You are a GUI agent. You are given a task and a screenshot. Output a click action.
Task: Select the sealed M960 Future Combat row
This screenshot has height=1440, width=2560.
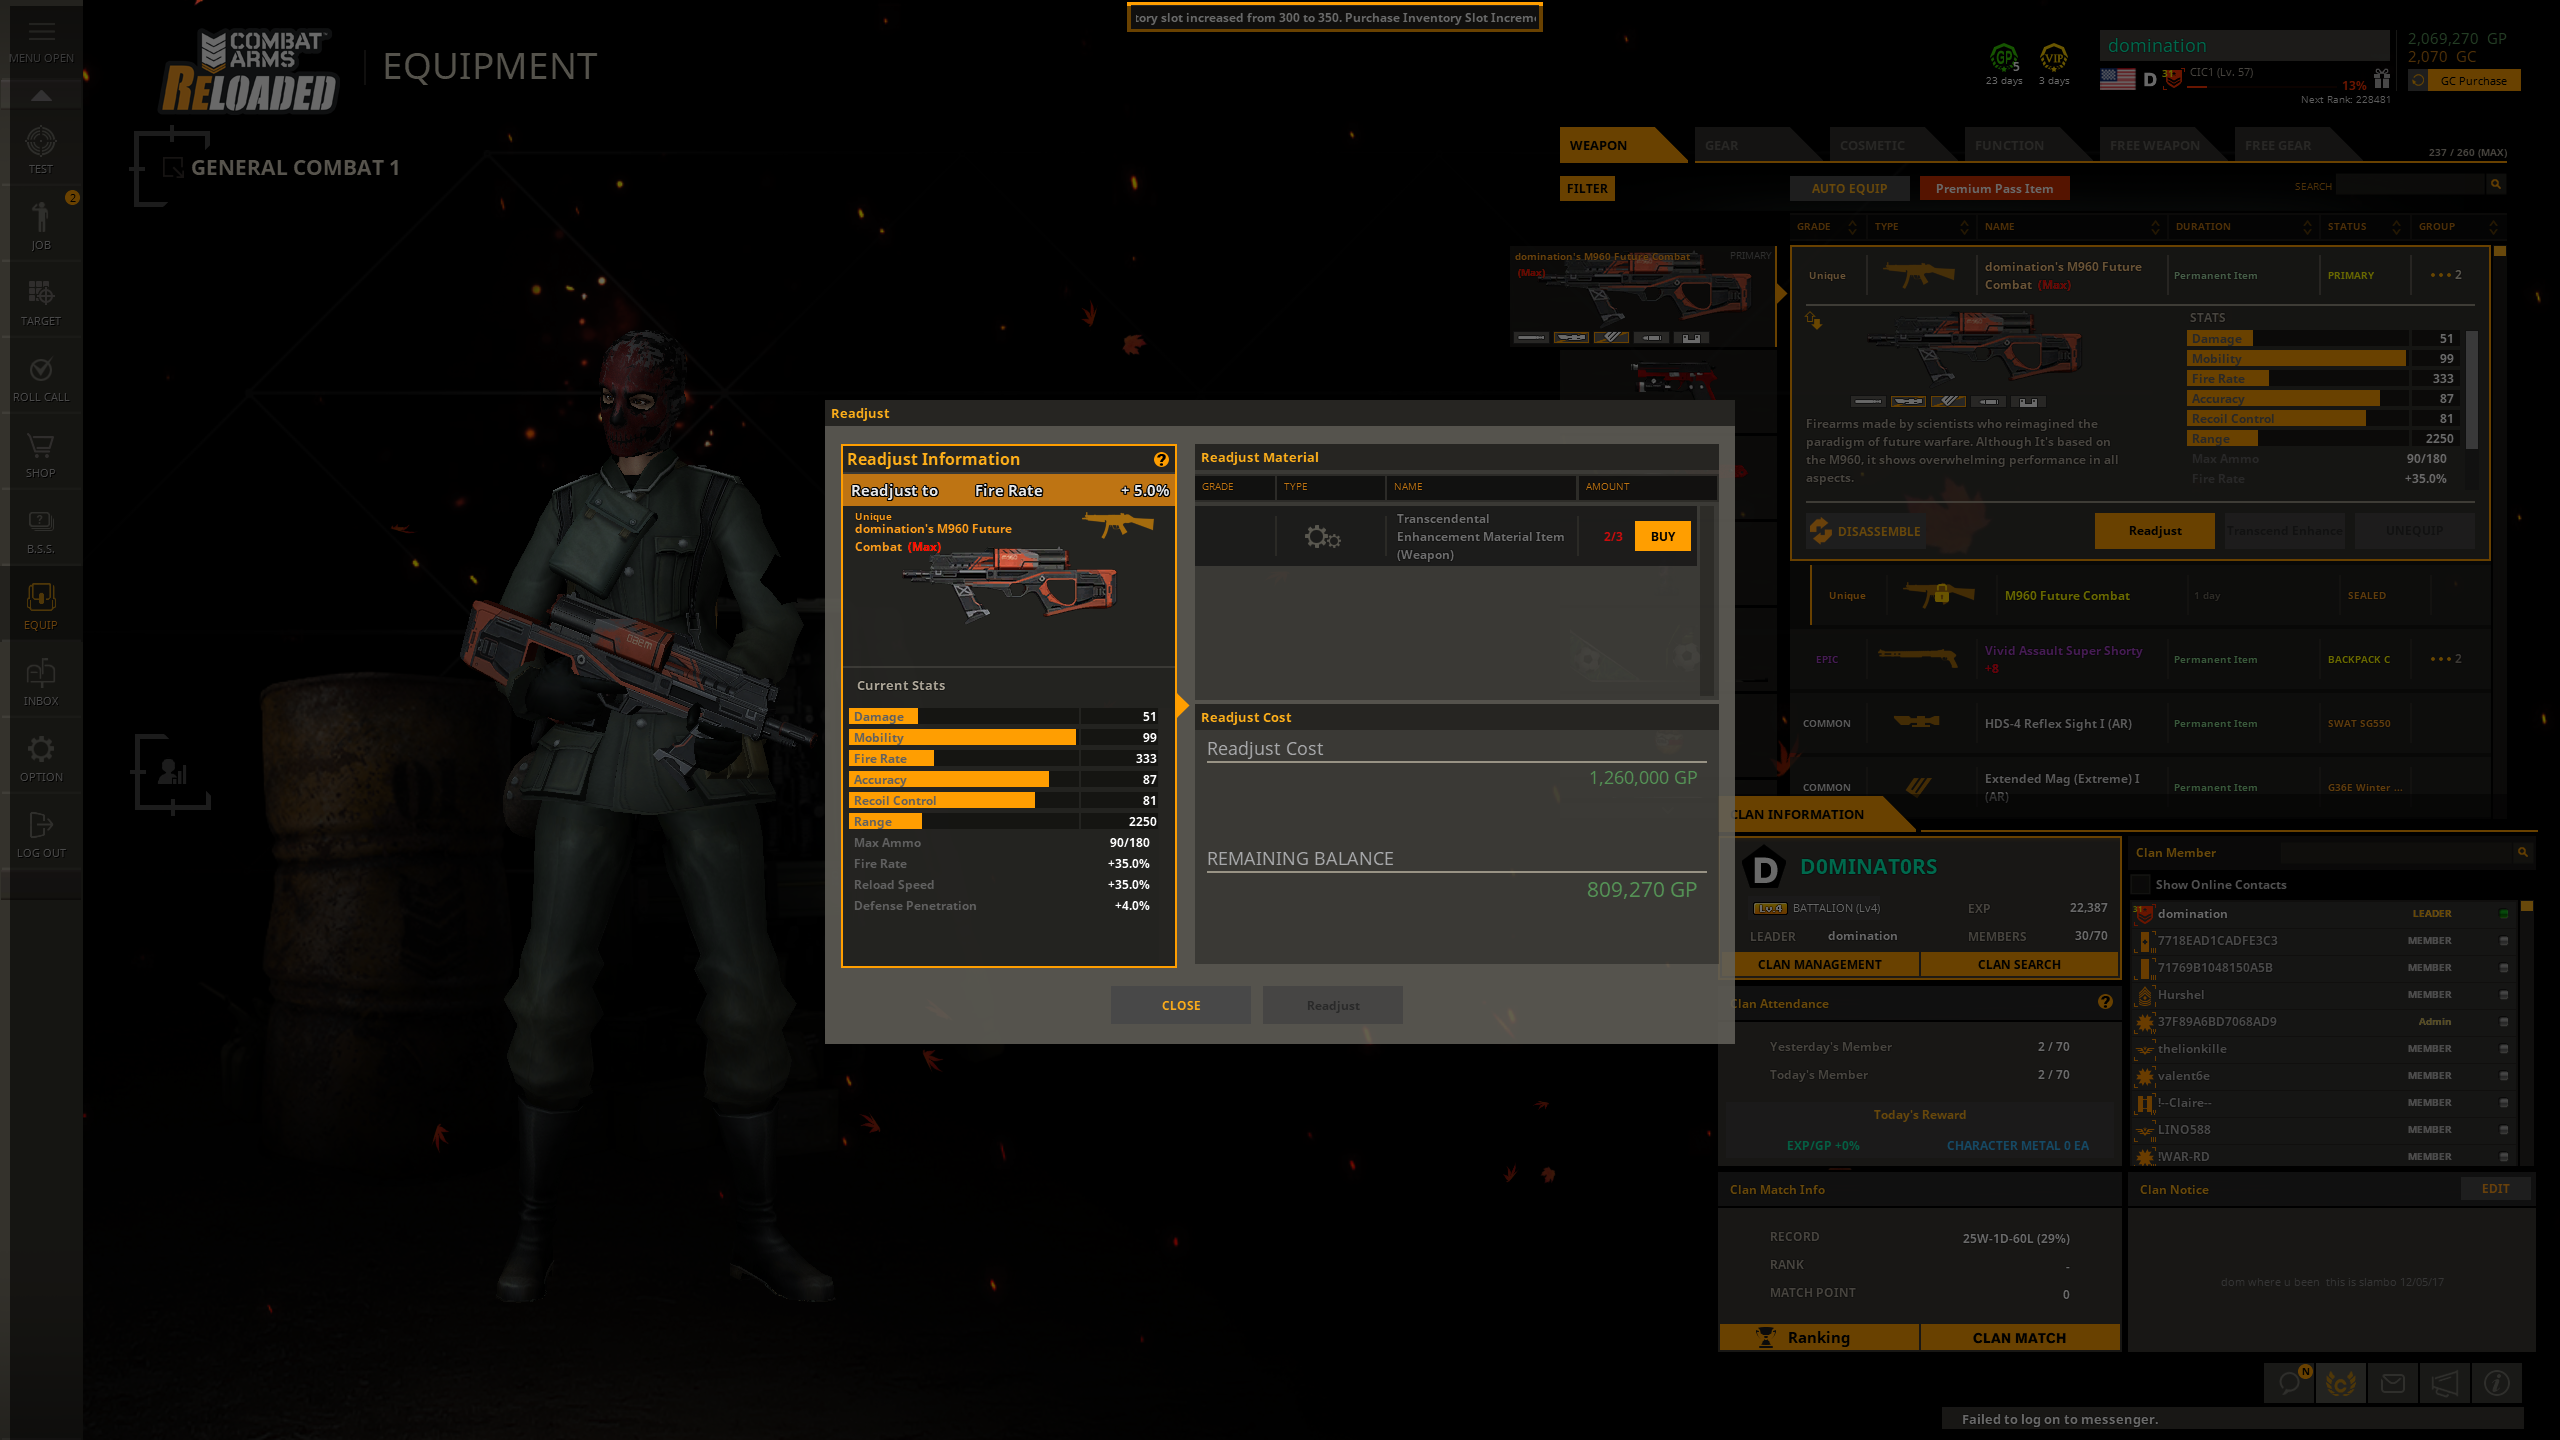click(x=2150, y=595)
